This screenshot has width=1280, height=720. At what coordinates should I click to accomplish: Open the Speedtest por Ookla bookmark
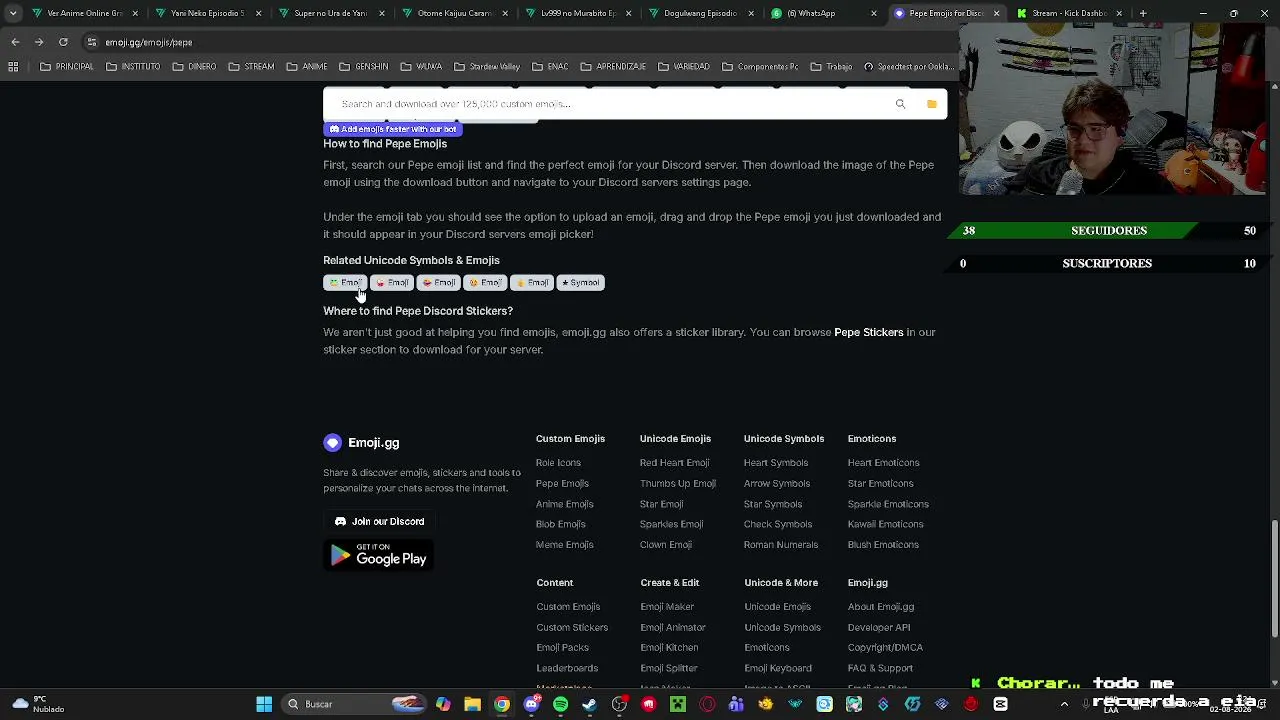(x=908, y=67)
